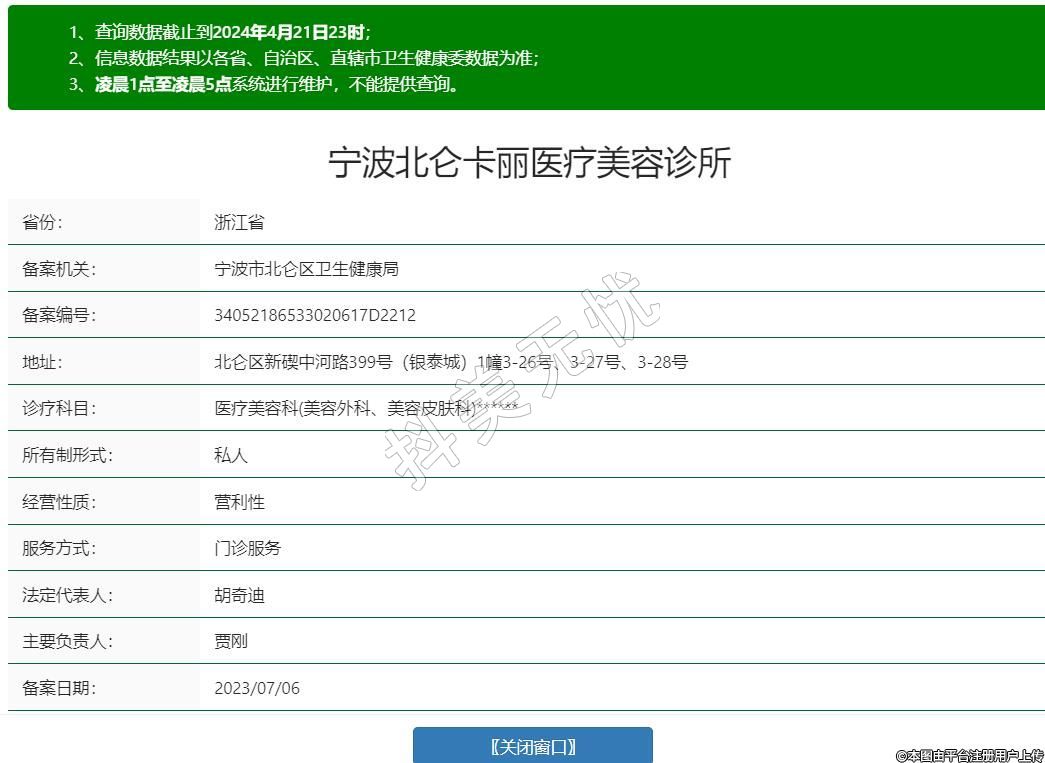Select the main person in charge 贾刚
Viewport: 1045px width, 763px height.
pyautogui.click(x=231, y=641)
